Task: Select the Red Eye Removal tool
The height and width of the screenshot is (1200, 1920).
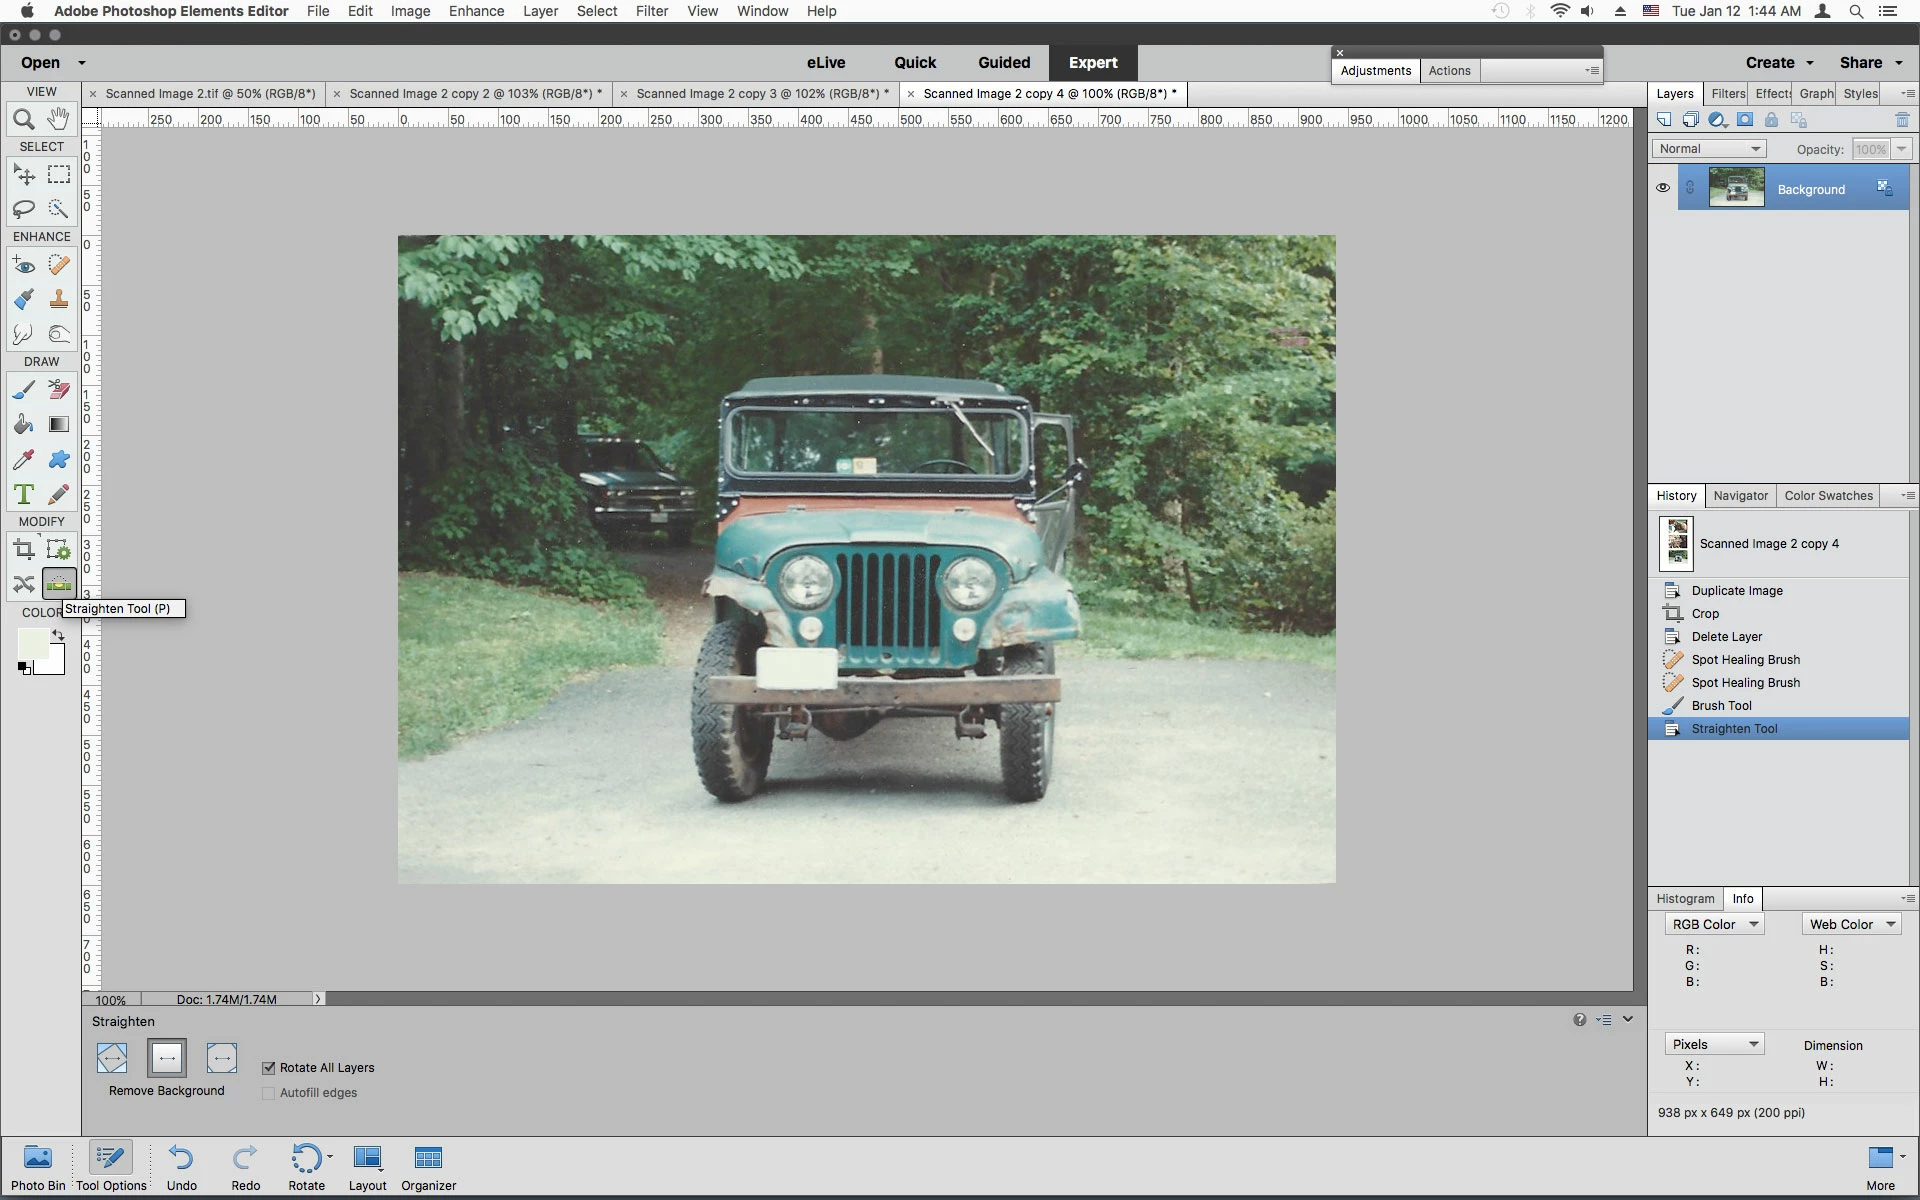Action: click(x=24, y=265)
